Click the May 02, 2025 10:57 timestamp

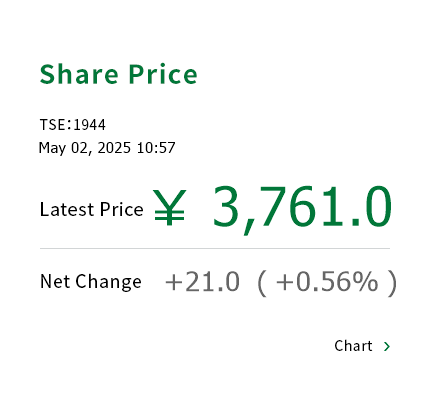[x=107, y=148]
